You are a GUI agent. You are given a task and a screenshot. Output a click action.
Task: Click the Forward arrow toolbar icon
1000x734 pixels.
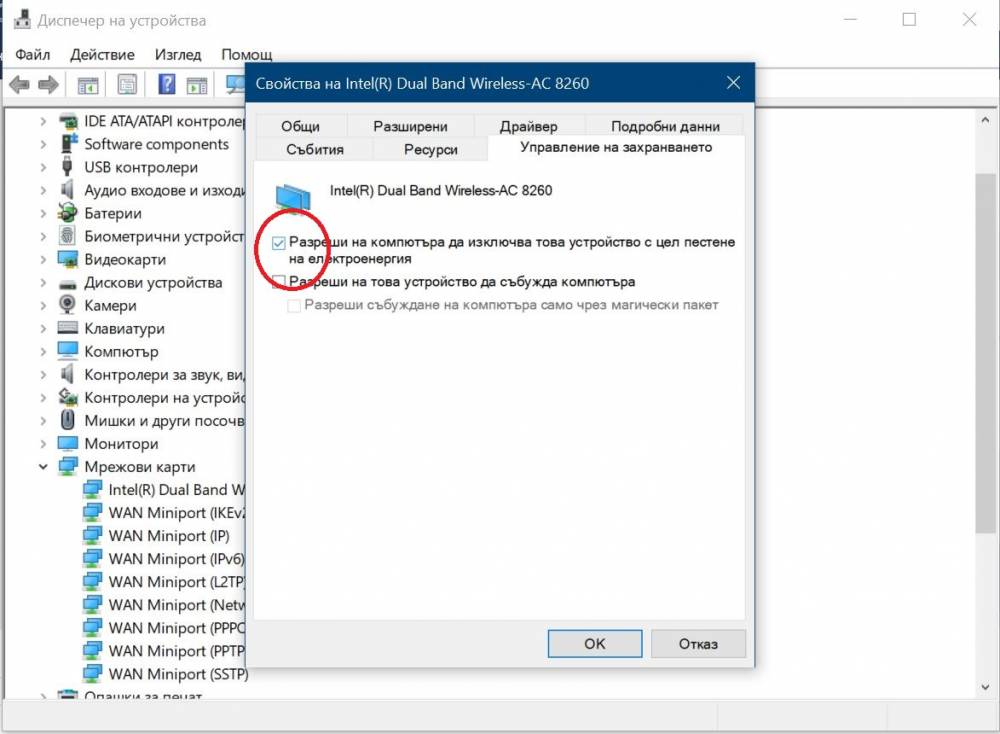coord(48,84)
